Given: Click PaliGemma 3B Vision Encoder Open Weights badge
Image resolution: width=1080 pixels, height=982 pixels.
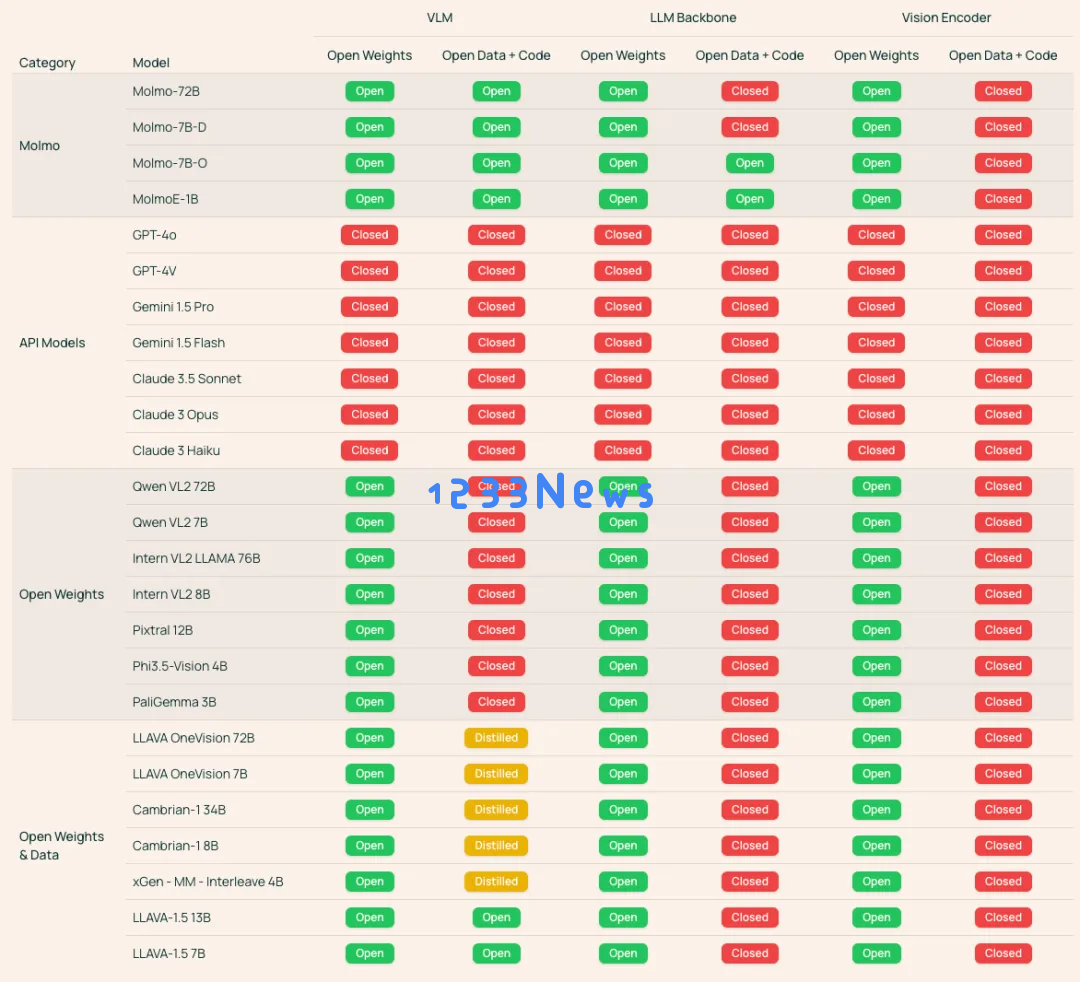Looking at the screenshot, I should [x=876, y=702].
